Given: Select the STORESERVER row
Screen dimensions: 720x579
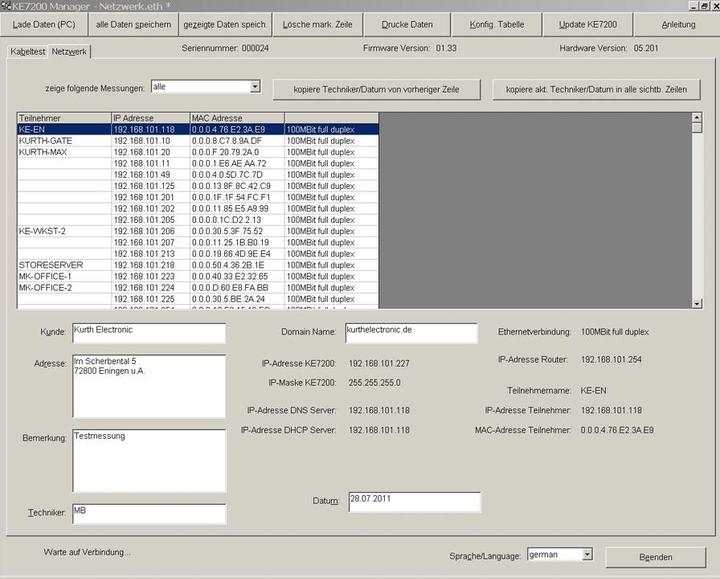Looking at the screenshot, I should (198, 265).
